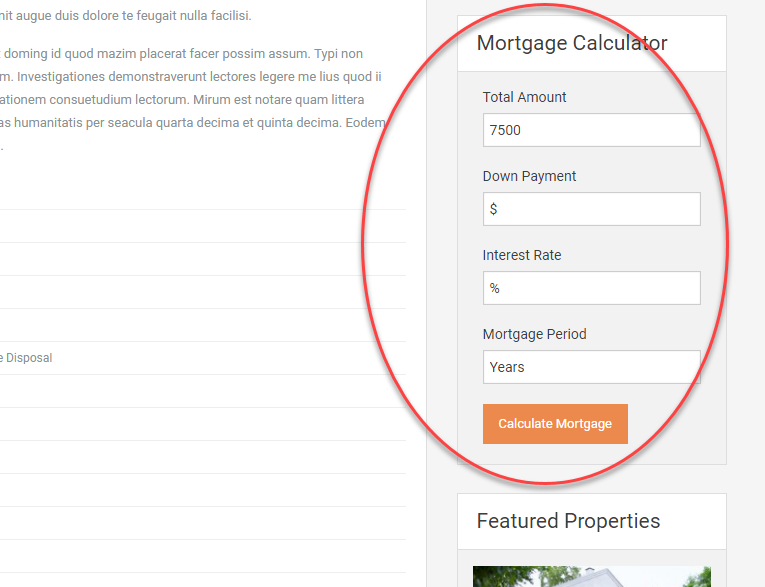Click the Mortgage Calculator heading
765x587 pixels.
571,43
